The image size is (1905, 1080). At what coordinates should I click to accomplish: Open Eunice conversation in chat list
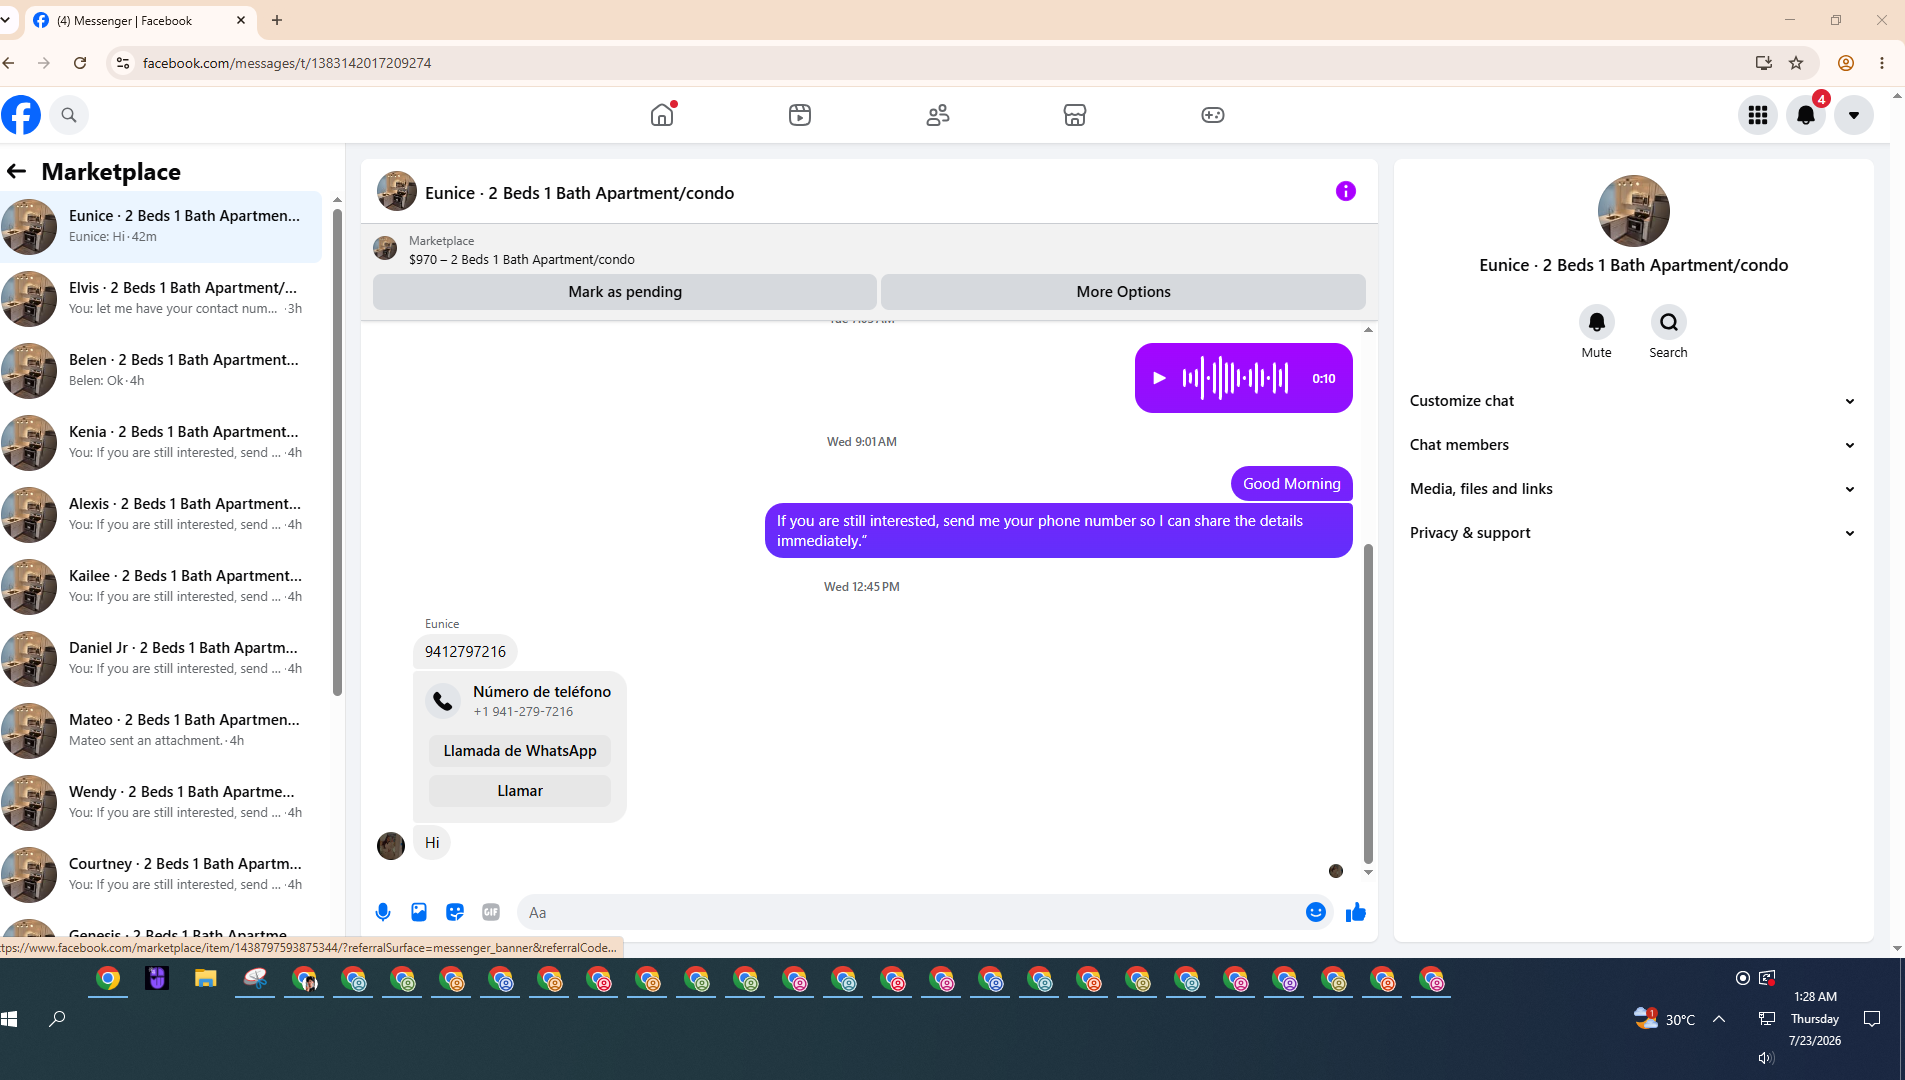(x=161, y=226)
